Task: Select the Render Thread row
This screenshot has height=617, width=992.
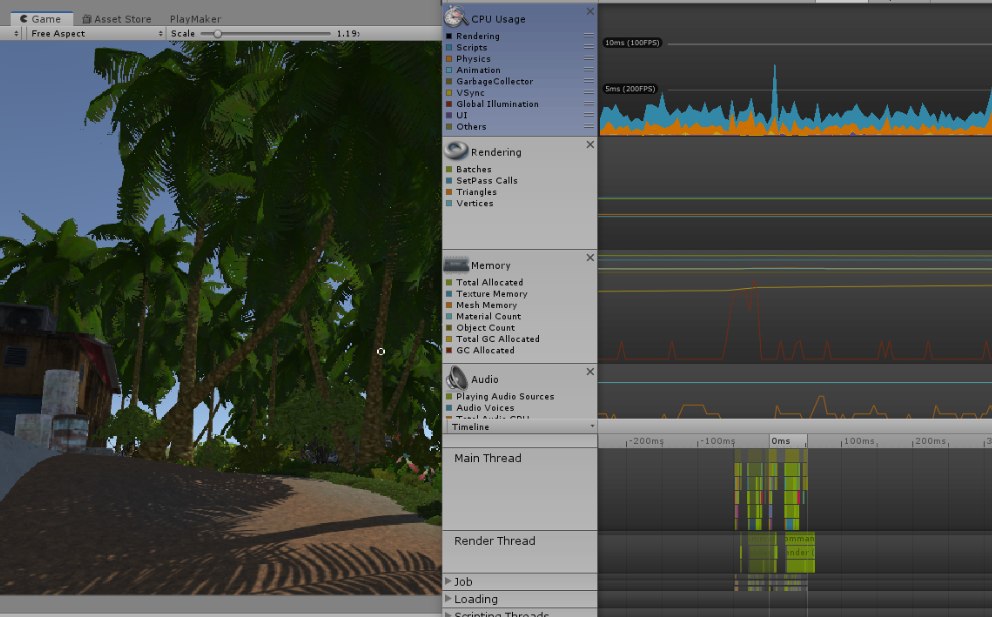Action: click(520, 552)
